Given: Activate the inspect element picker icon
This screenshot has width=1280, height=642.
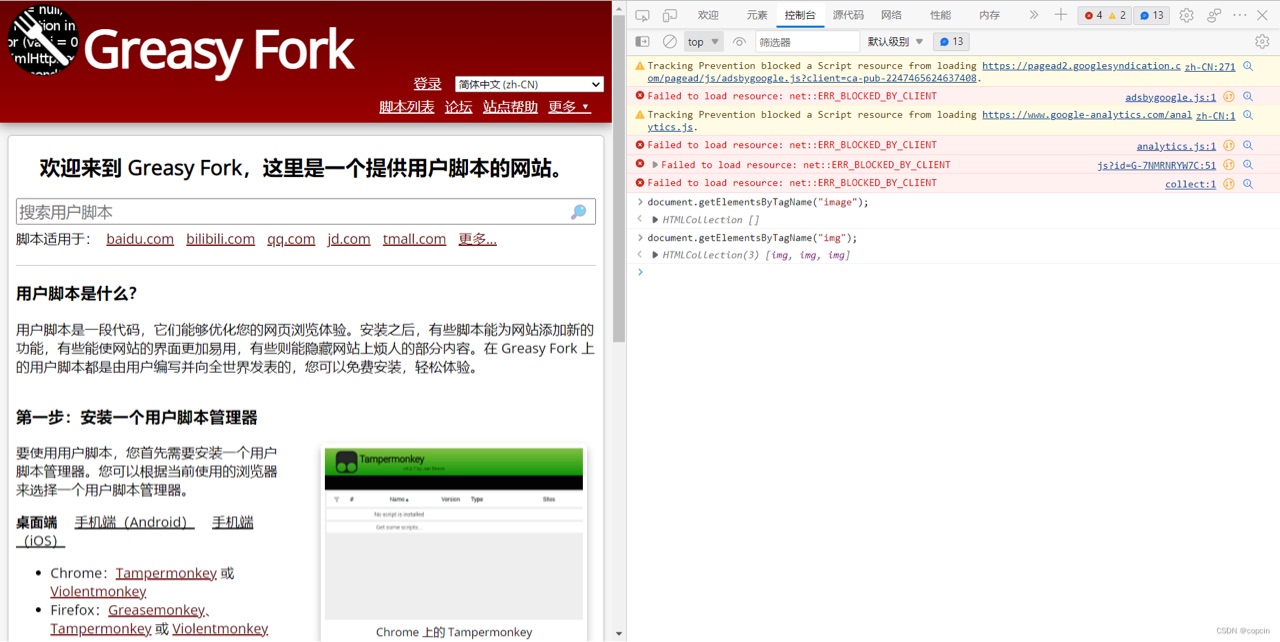Looking at the screenshot, I should tap(643, 15).
